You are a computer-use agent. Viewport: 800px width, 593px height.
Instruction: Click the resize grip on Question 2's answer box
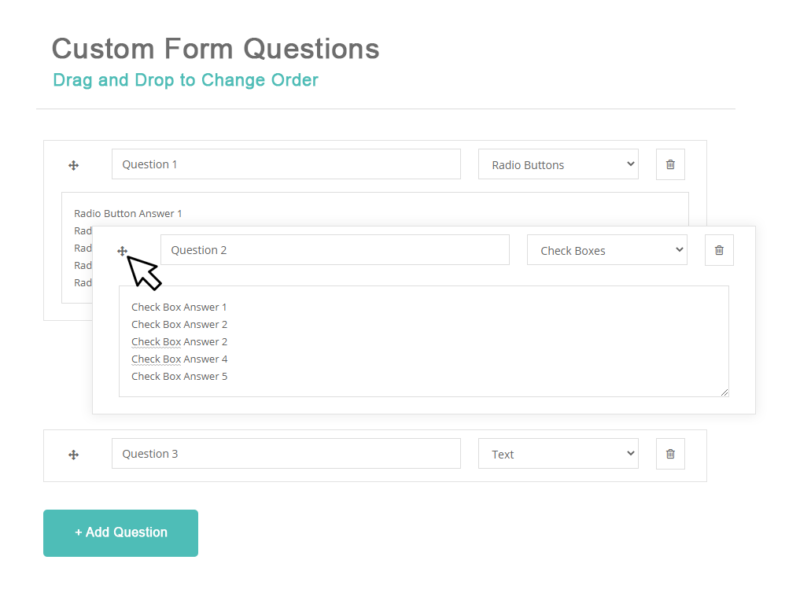click(725, 392)
